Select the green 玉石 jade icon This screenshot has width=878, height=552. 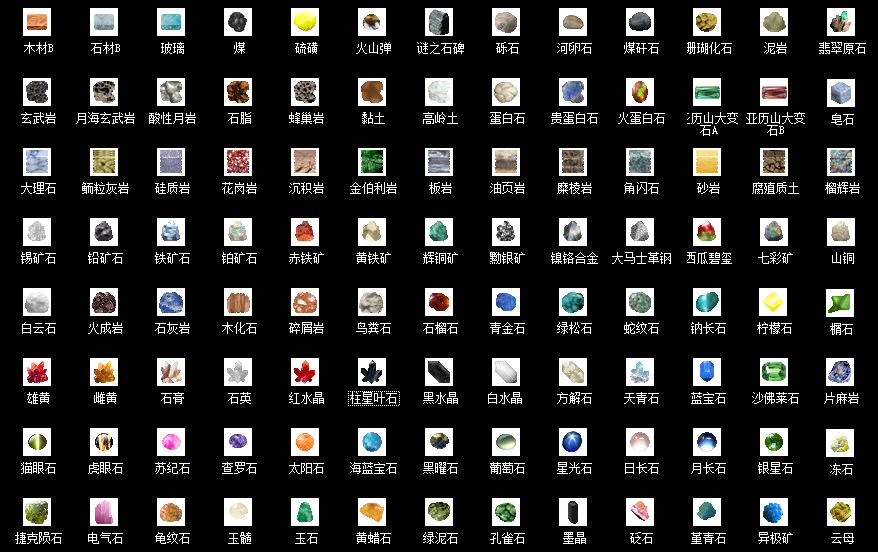[x=305, y=512]
